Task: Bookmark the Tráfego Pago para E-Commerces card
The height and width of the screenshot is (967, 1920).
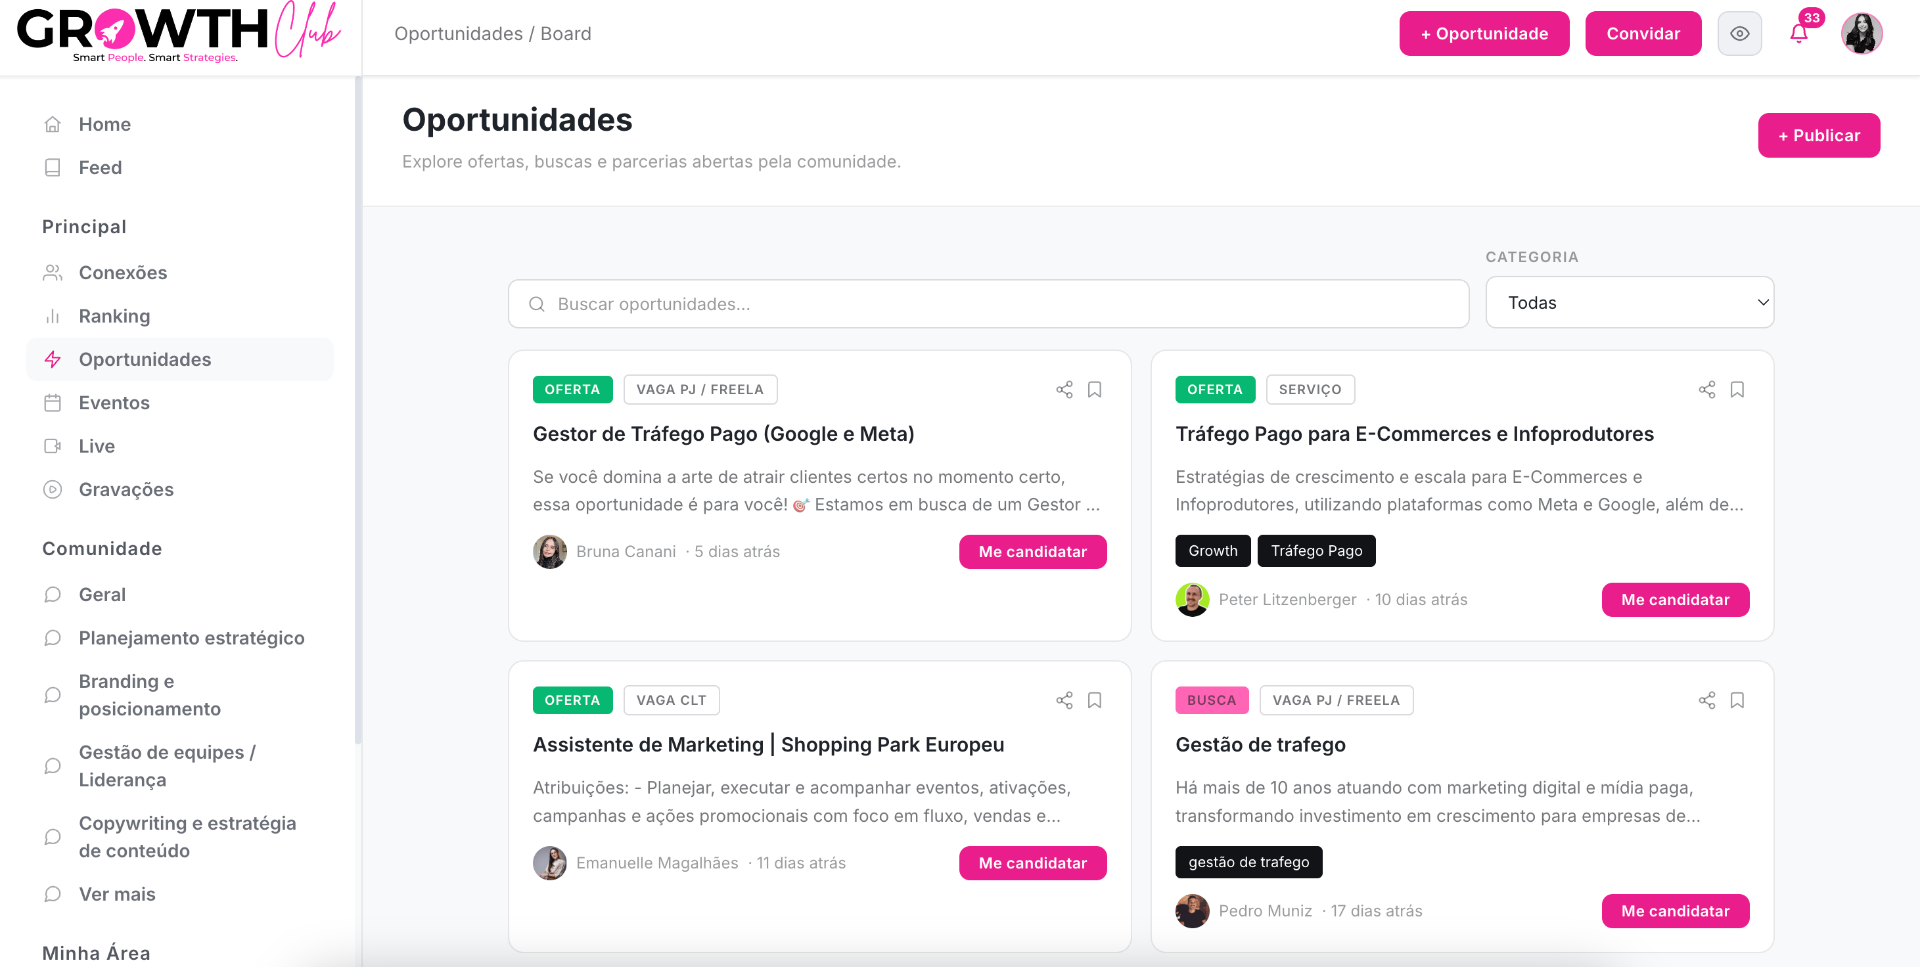Action: point(1737,390)
